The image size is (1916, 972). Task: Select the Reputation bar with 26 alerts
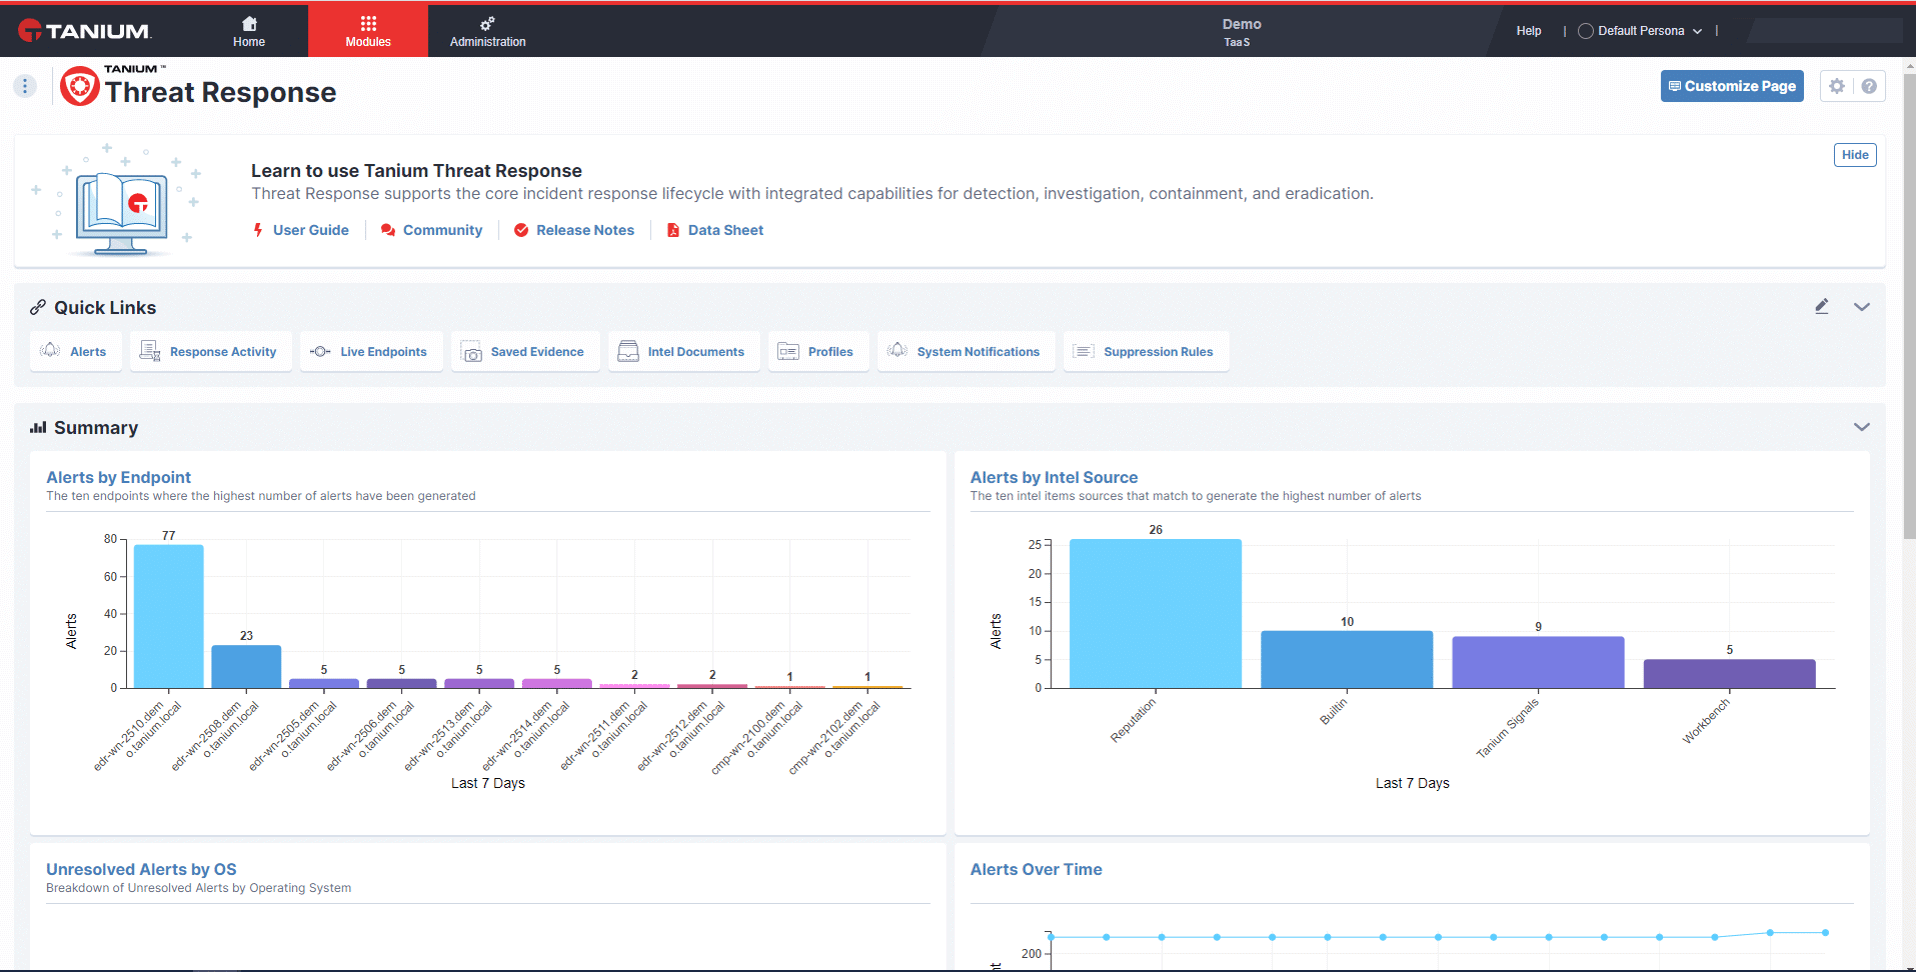point(1156,614)
